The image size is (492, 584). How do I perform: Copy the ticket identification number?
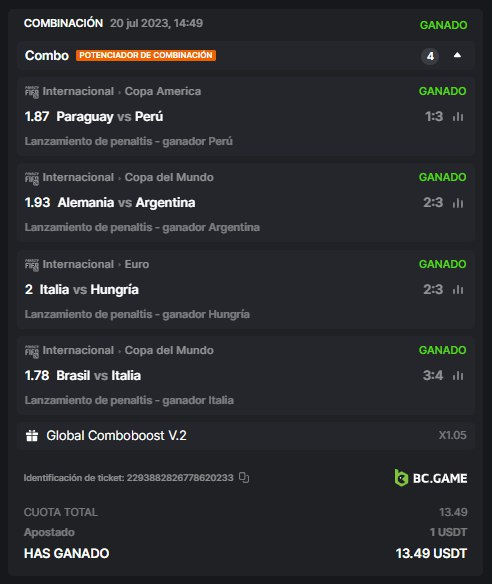click(x=244, y=477)
